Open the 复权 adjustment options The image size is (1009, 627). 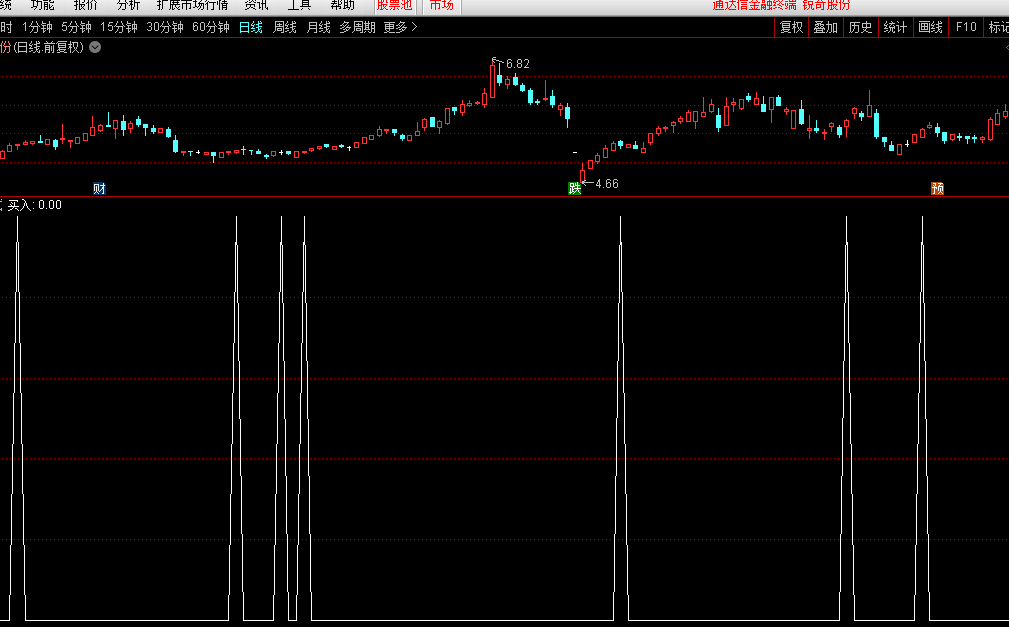pos(791,27)
